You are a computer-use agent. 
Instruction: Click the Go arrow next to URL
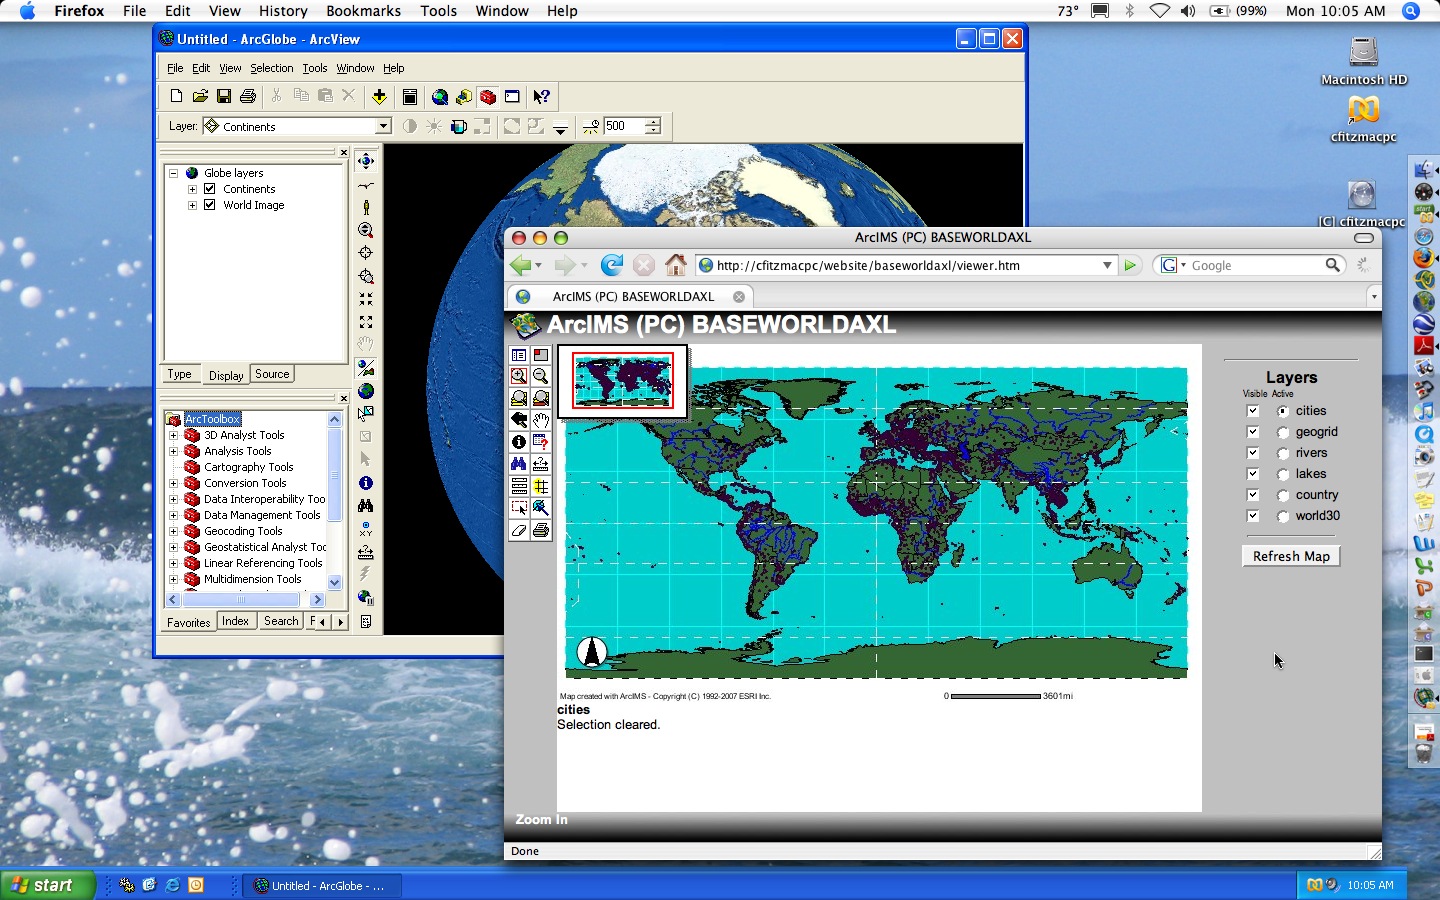1130,265
